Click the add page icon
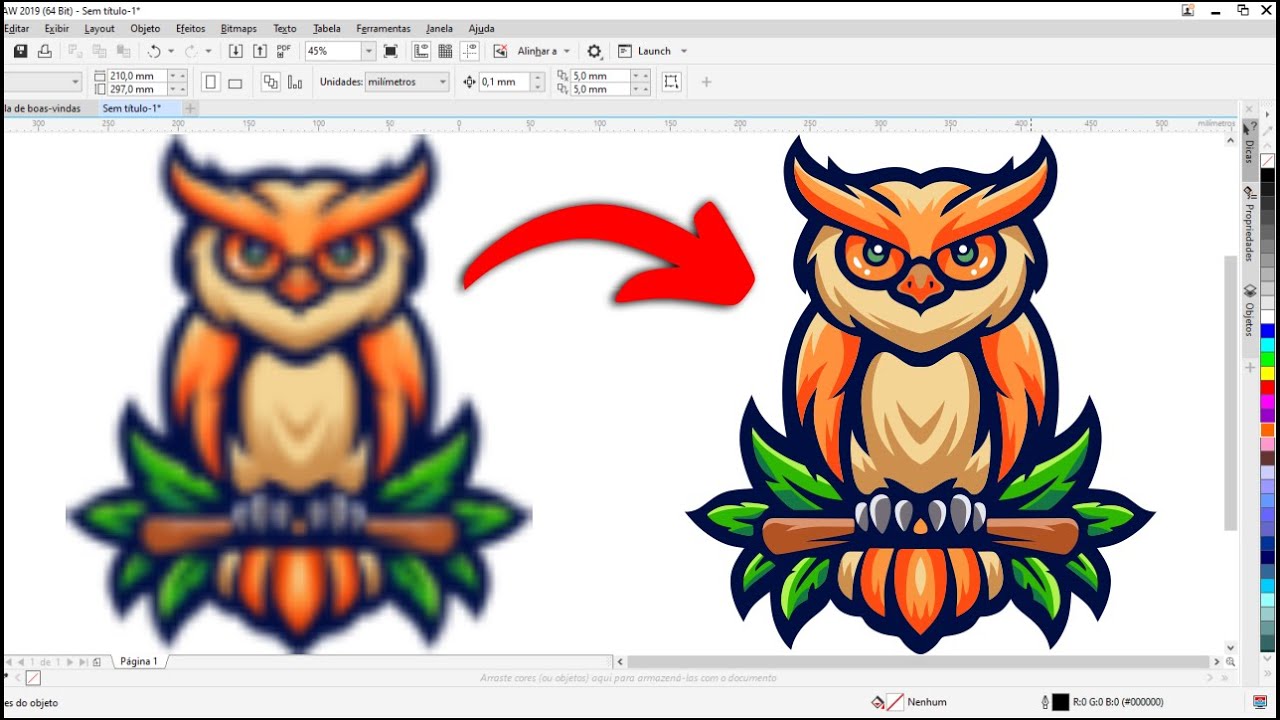This screenshot has width=1280, height=720. coord(97,662)
